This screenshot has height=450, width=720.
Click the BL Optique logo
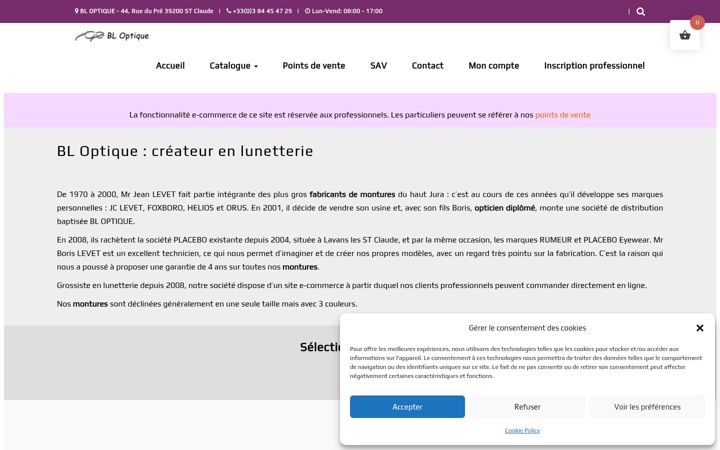coord(112,36)
